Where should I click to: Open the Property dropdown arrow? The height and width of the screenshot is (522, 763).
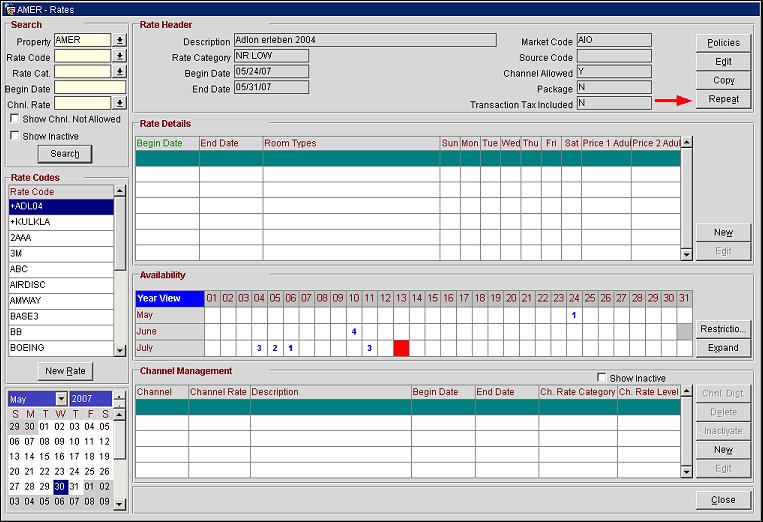119,40
